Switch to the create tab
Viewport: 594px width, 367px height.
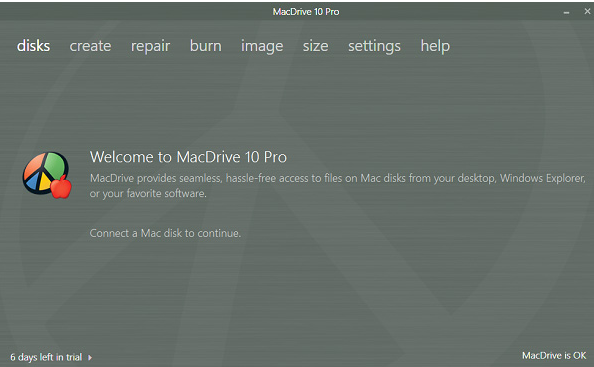(x=90, y=46)
